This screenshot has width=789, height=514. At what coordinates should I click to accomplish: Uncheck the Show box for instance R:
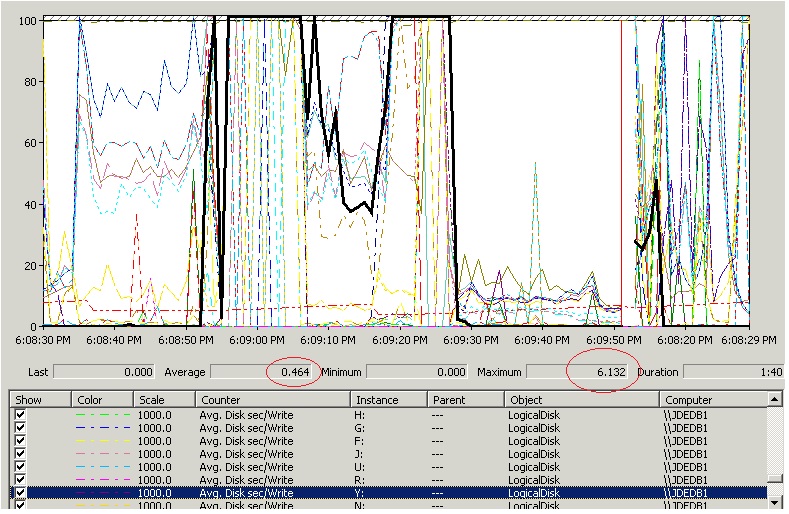tap(20, 480)
